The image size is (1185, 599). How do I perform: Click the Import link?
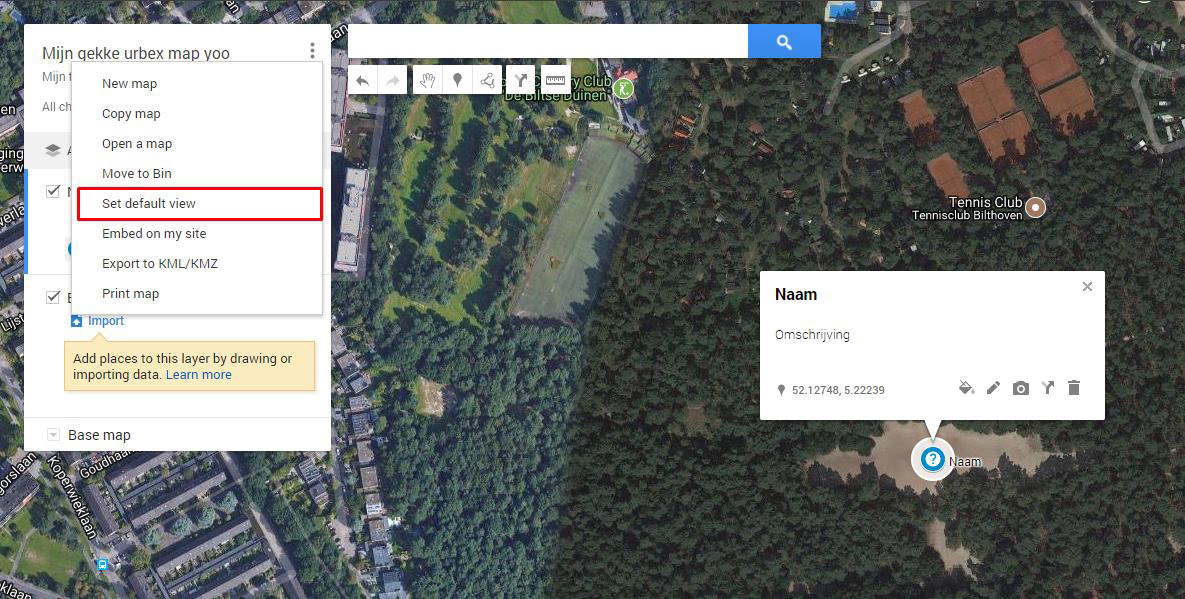pyautogui.click(x=106, y=321)
